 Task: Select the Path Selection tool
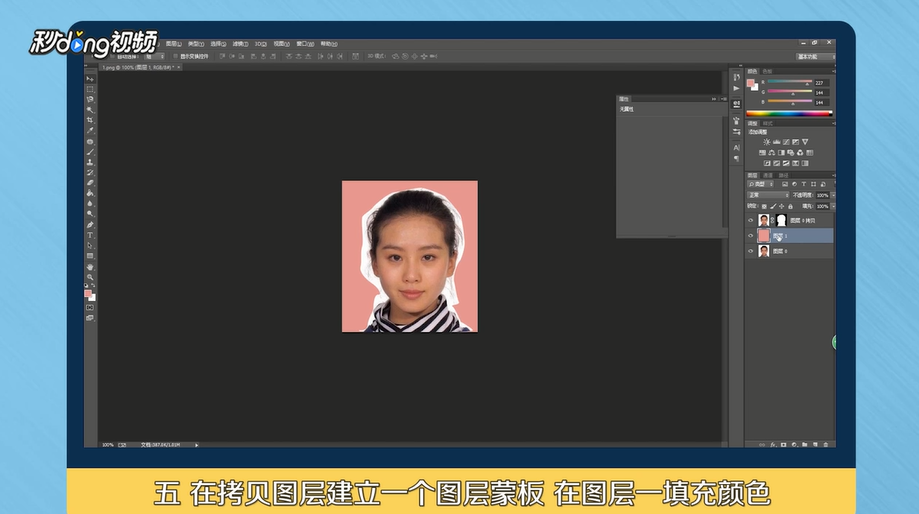point(90,246)
